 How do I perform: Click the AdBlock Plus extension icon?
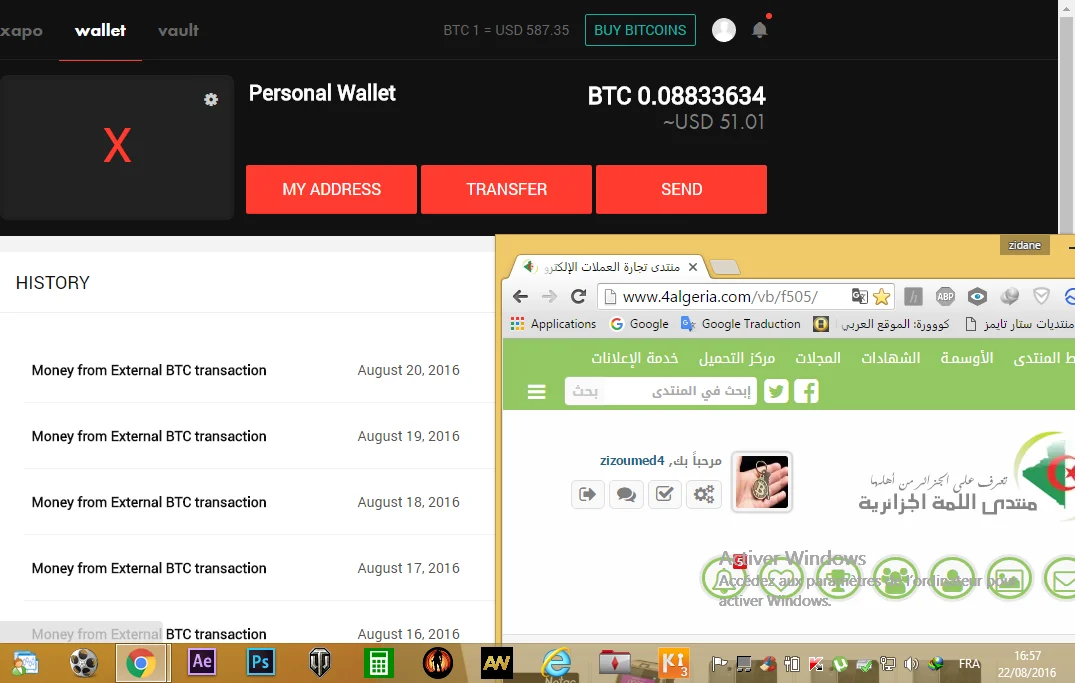[945, 296]
